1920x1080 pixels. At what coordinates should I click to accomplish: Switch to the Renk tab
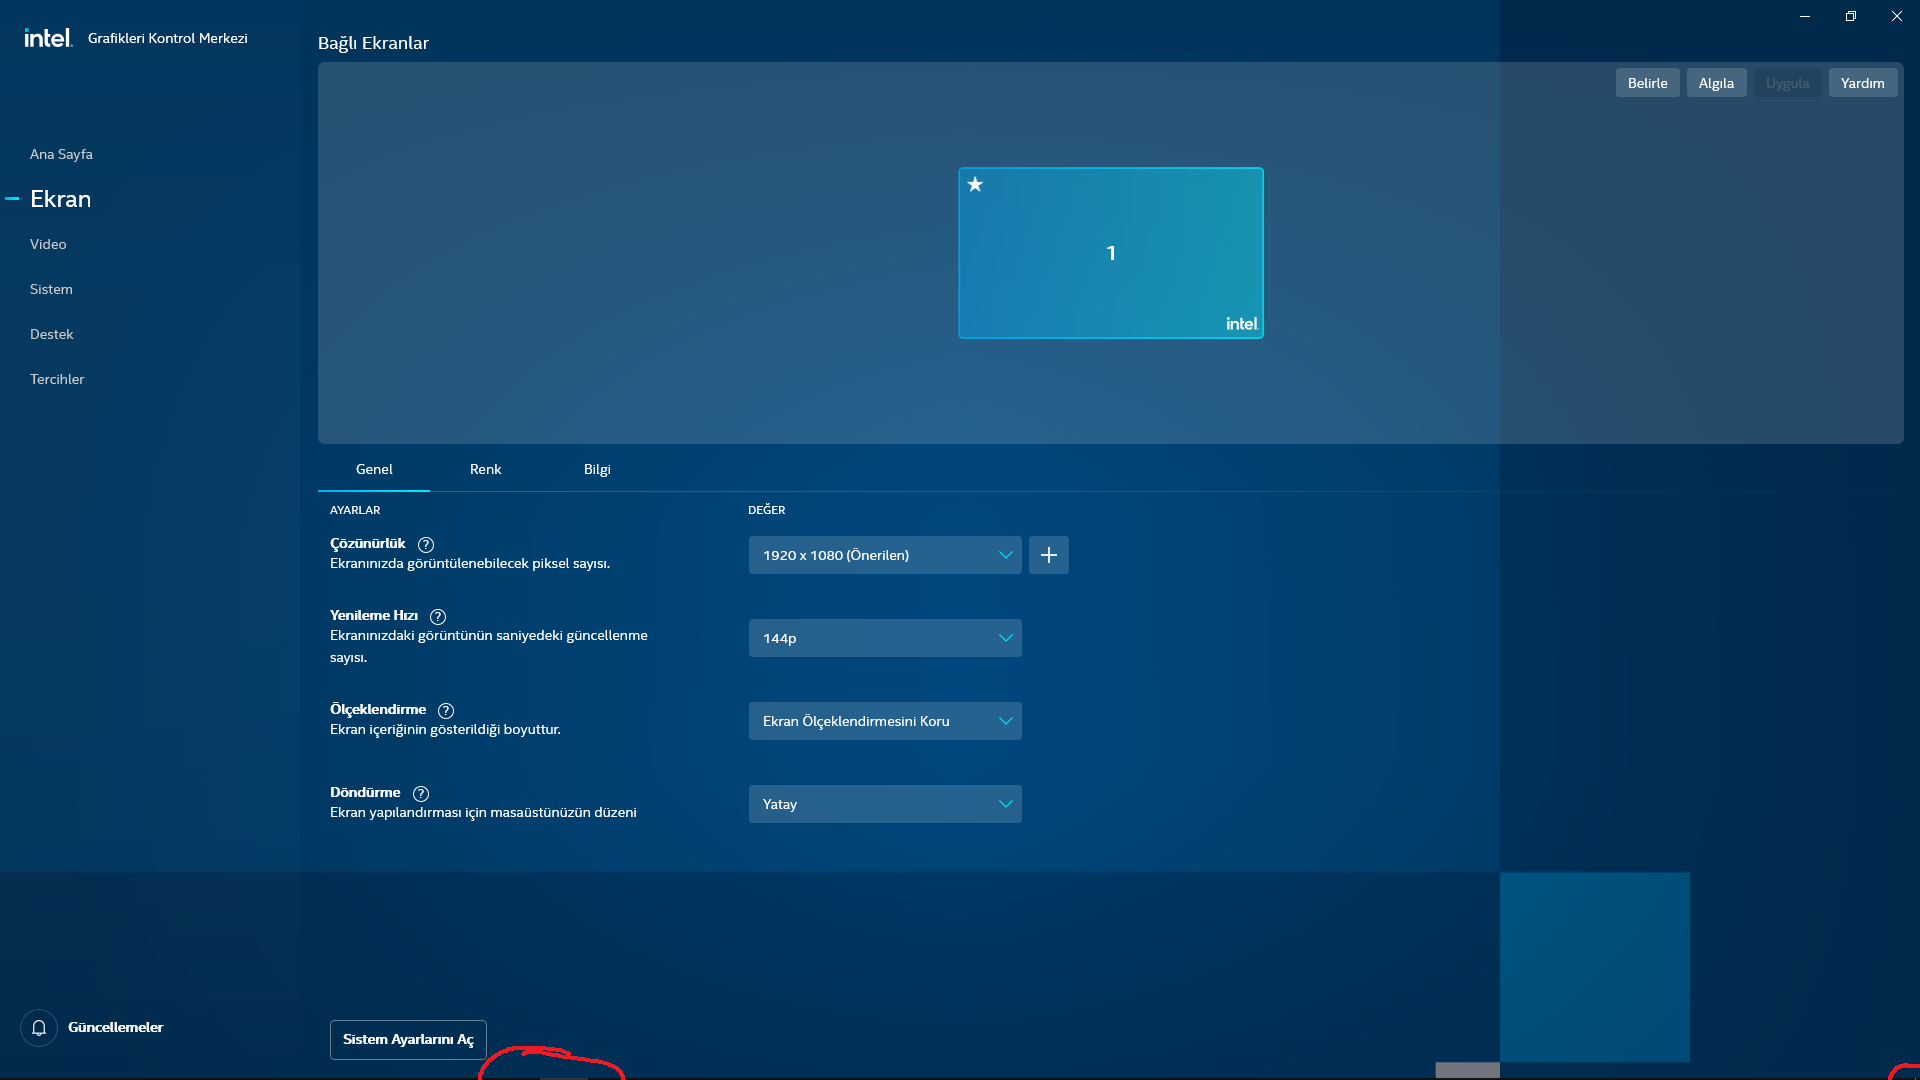click(485, 469)
